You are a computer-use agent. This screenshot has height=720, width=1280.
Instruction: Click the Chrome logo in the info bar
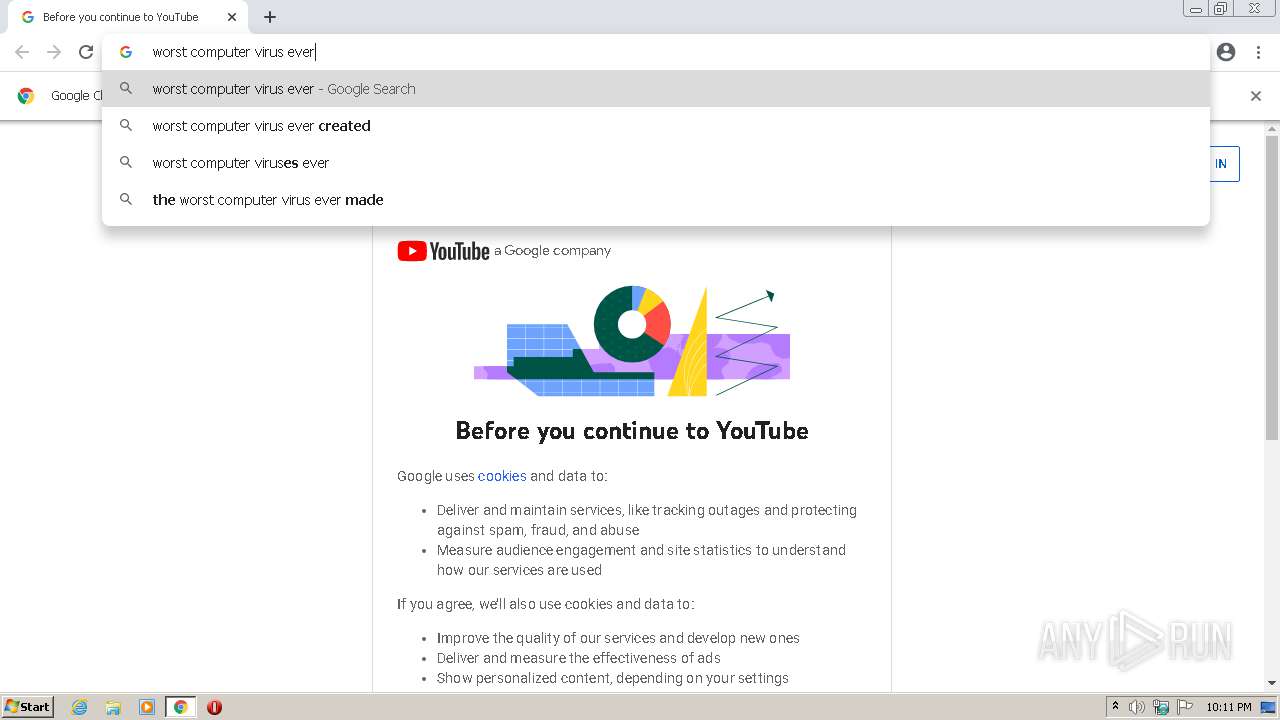(x=26, y=96)
